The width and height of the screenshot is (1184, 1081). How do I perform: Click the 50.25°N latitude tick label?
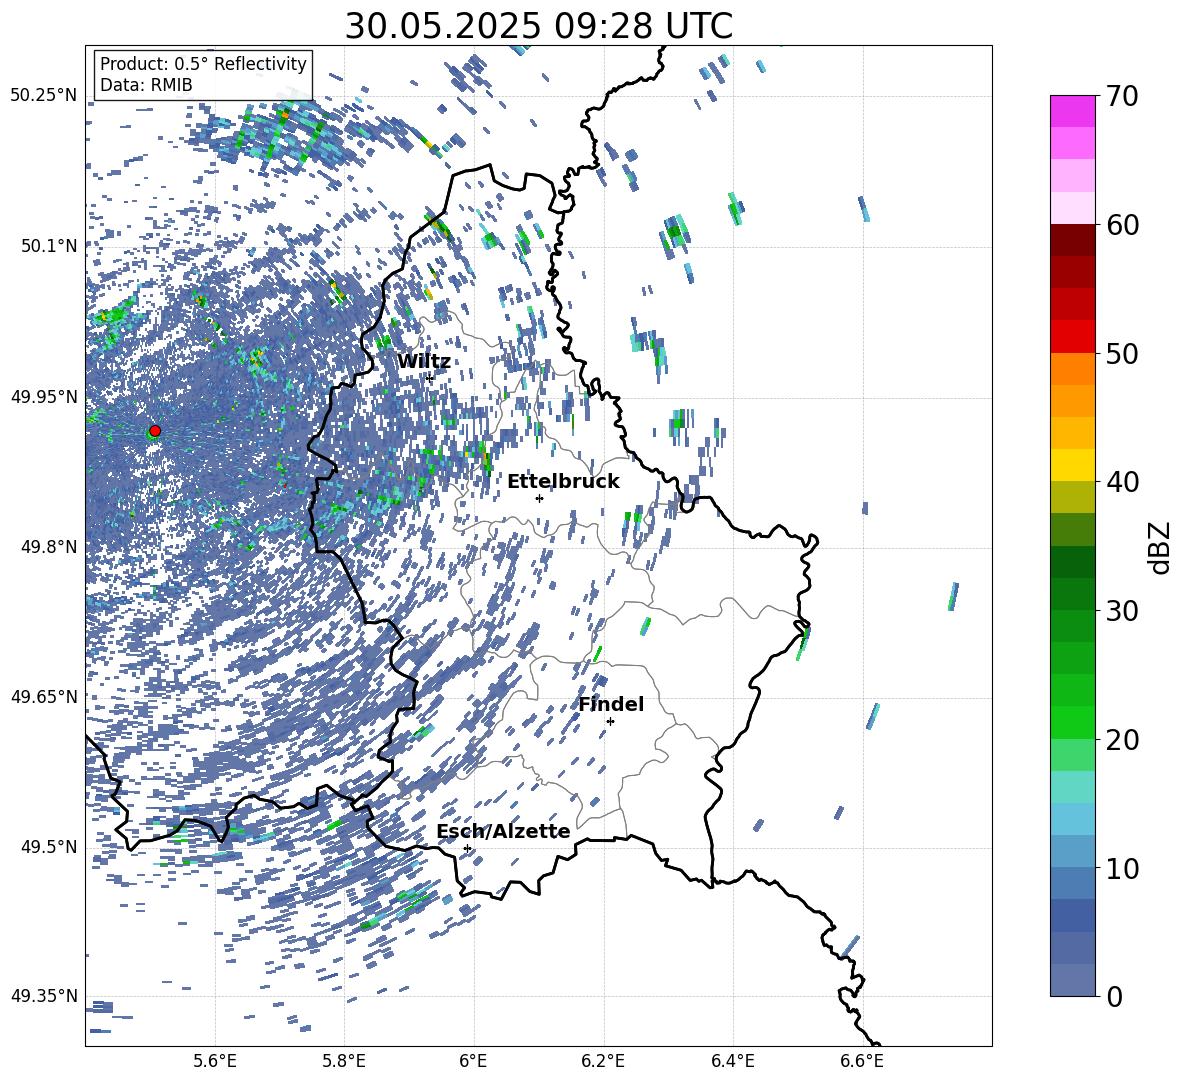[x=44, y=96]
